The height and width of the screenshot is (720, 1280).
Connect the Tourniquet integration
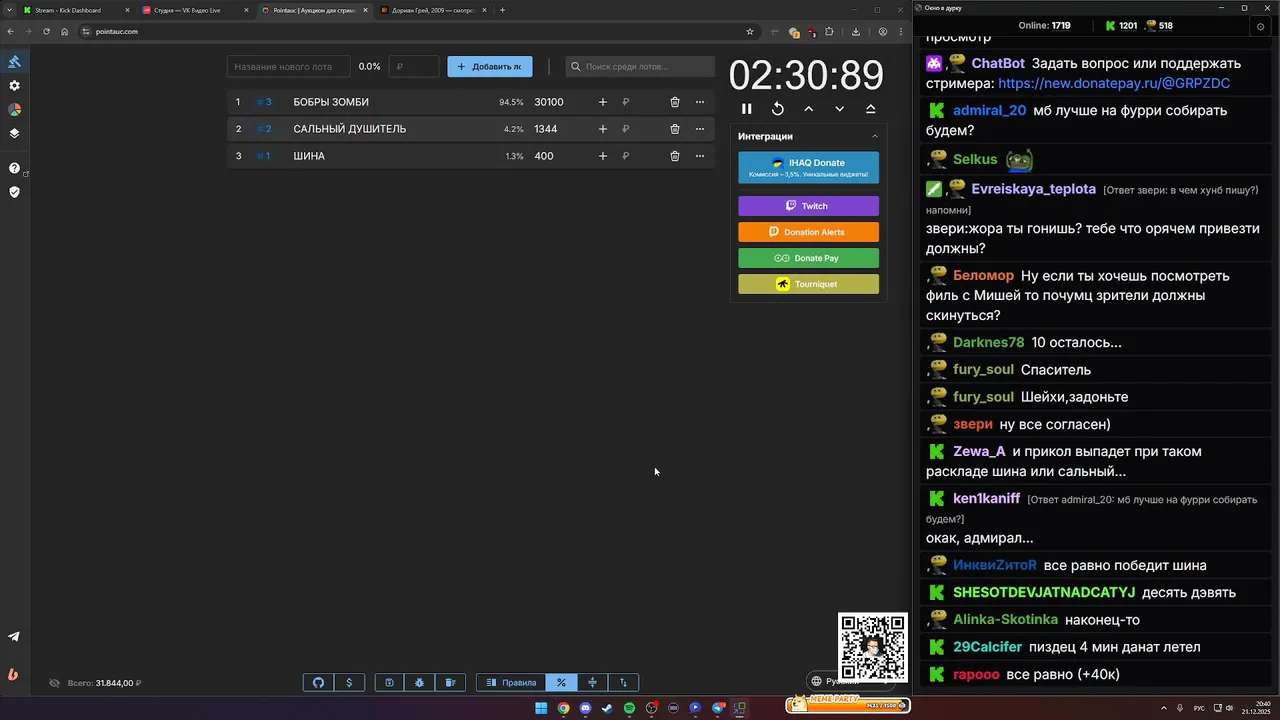click(x=808, y=284)
